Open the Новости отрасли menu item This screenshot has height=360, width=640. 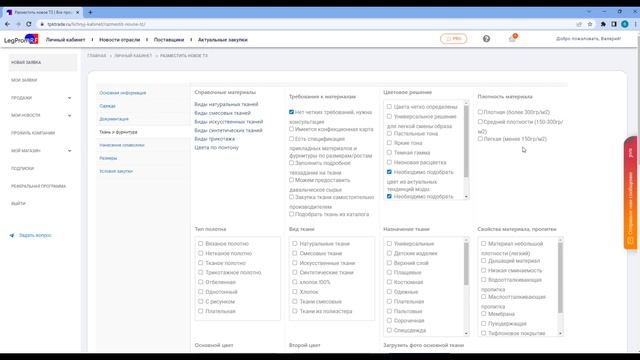(x=120, y=40)
